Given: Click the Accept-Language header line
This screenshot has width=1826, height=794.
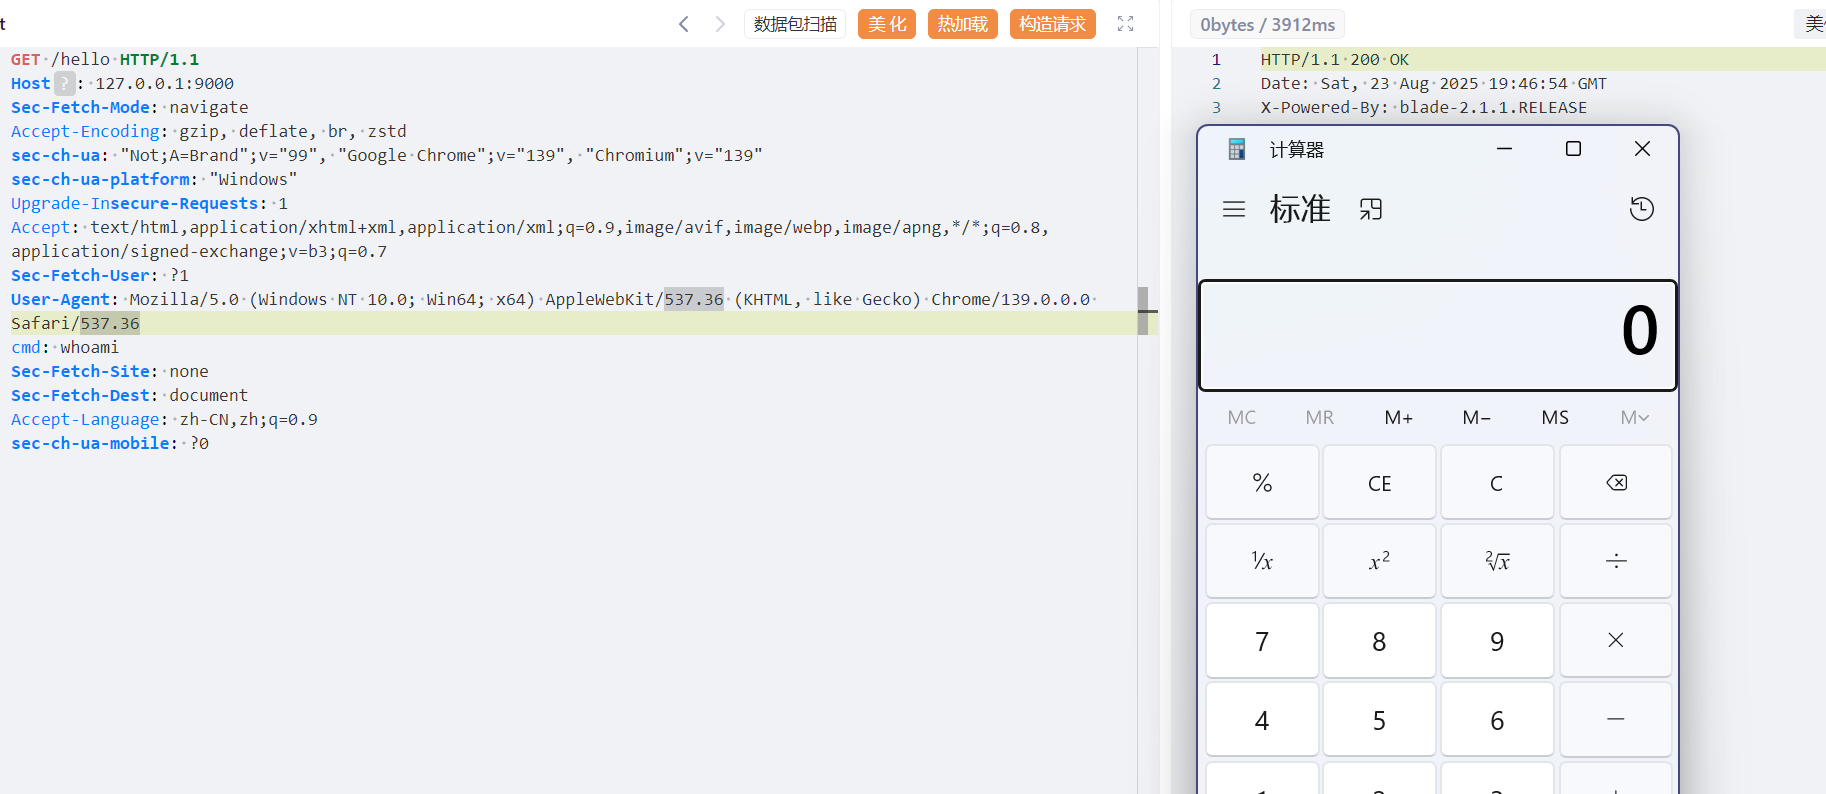Looking at the screenshot, I should click(x=164, y=419).
